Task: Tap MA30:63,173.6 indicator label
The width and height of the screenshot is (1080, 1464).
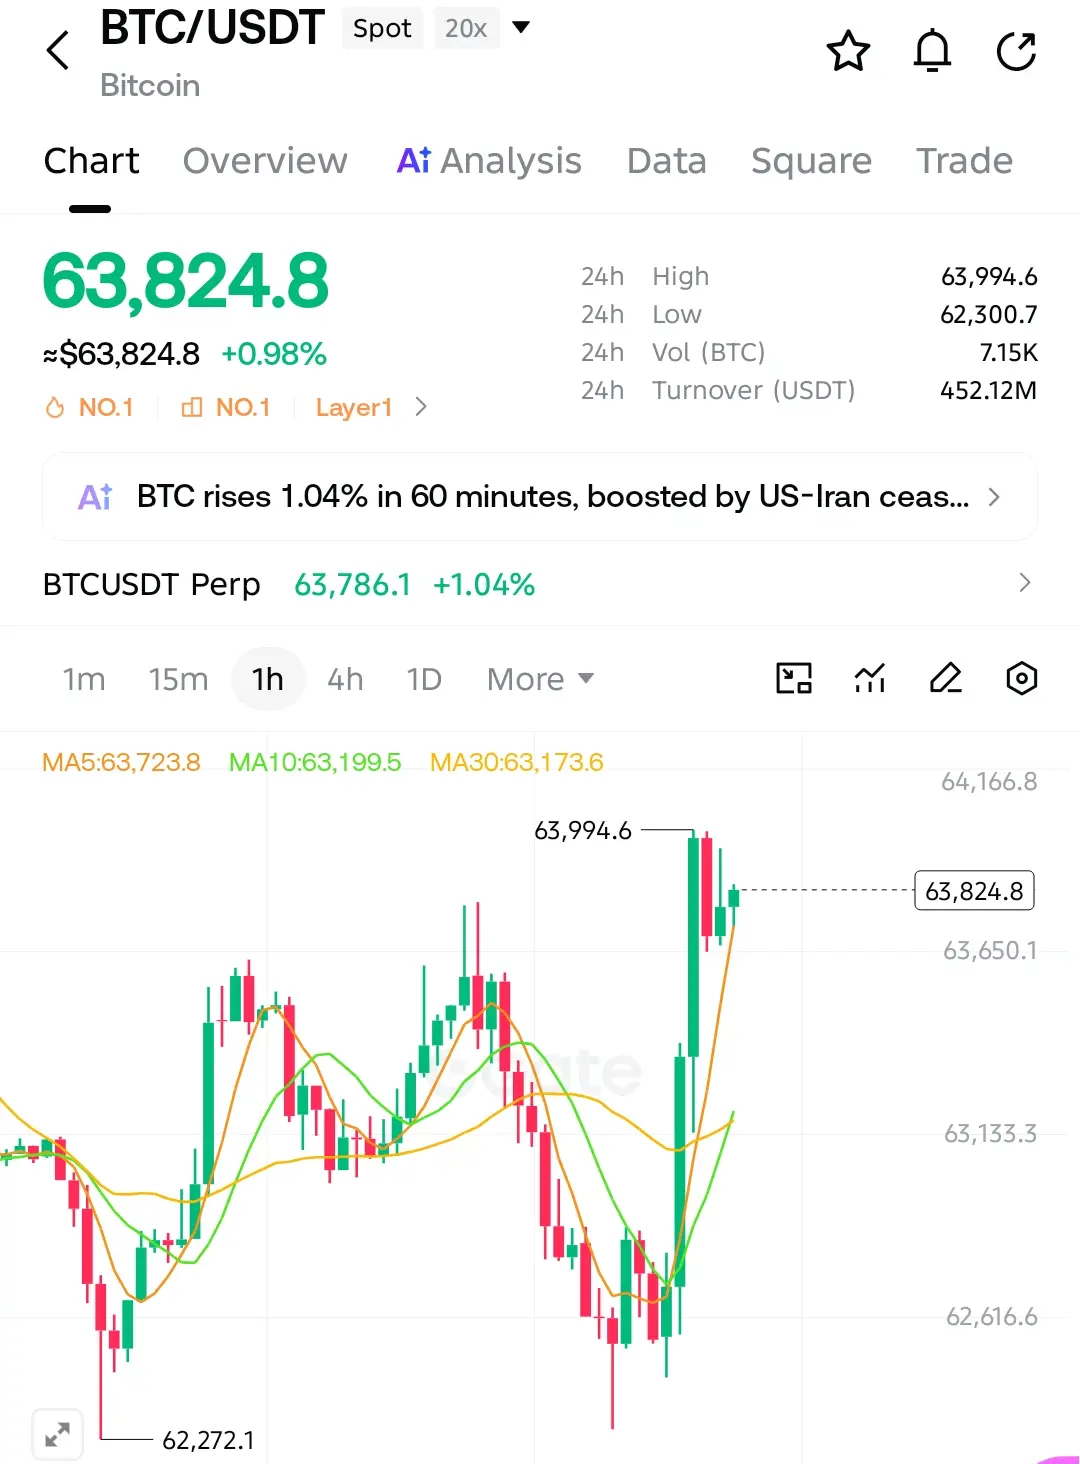Action: (517, 762)
